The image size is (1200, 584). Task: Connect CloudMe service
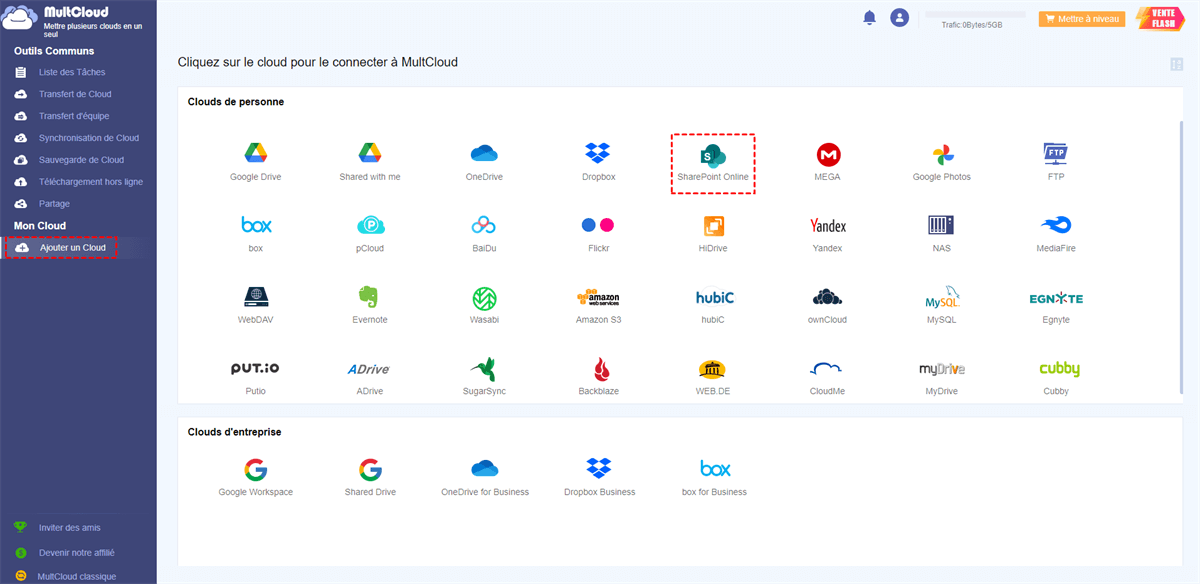tap(828, 378)
